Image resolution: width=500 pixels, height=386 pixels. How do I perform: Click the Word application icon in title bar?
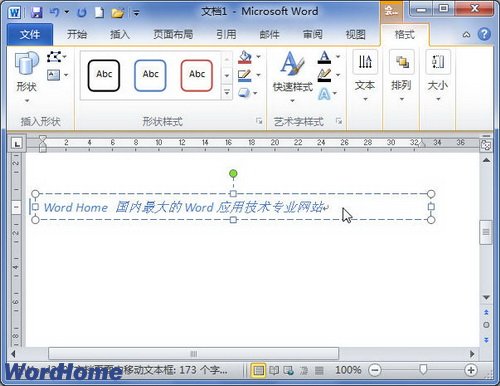tap(14, 13)
